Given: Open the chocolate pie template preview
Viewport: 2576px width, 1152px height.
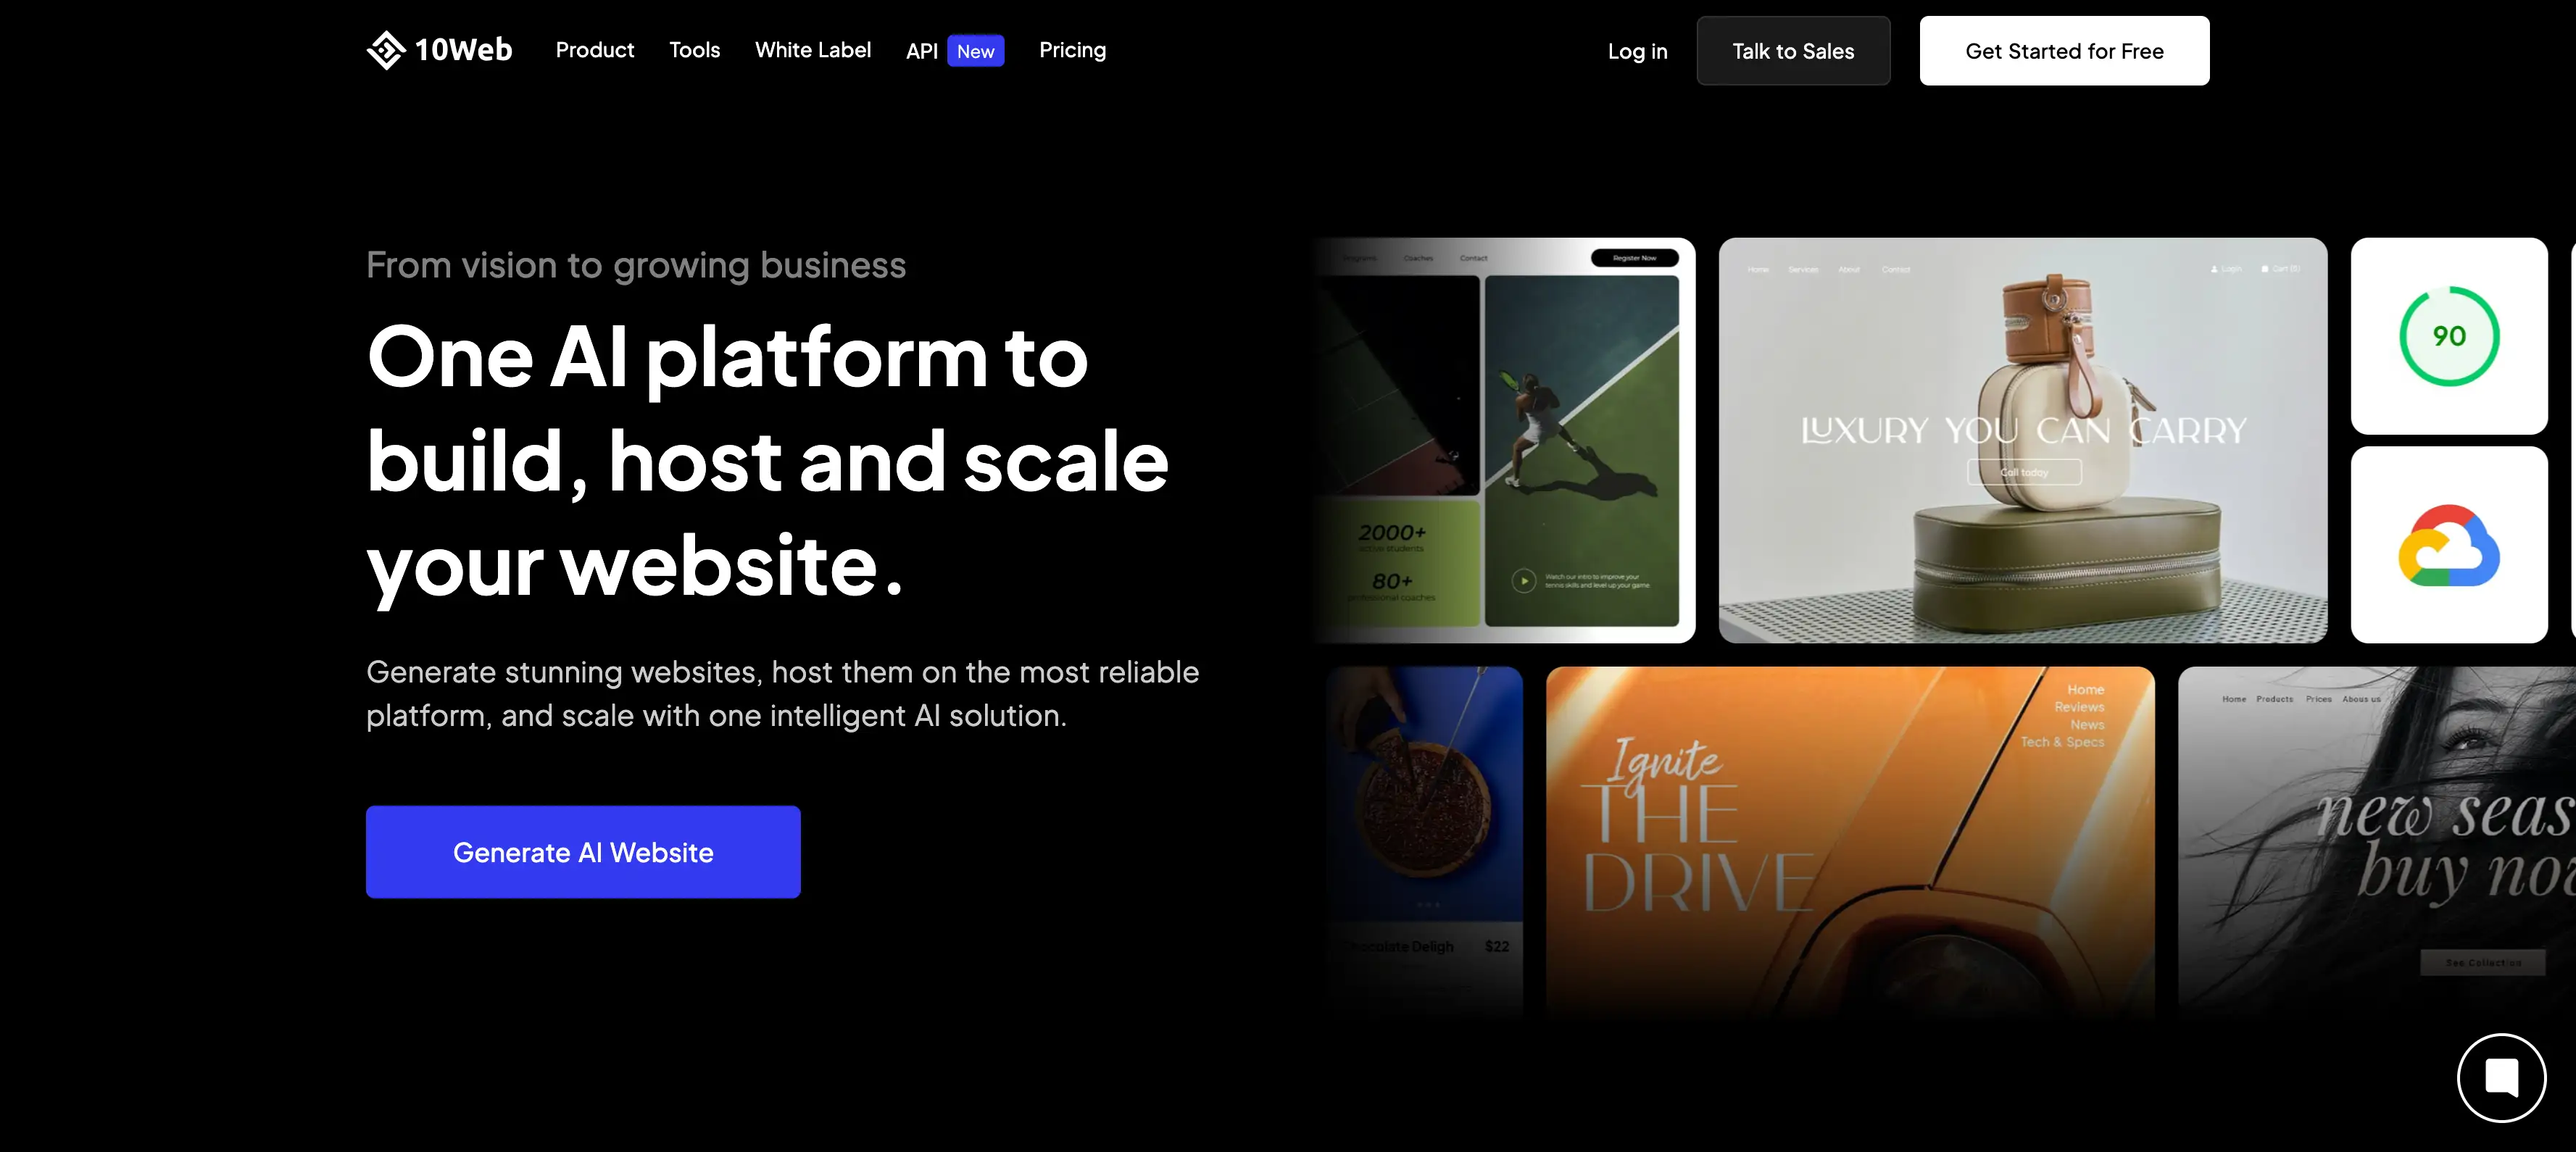Looking at the screenshot, I should (x=1425, y=842).
